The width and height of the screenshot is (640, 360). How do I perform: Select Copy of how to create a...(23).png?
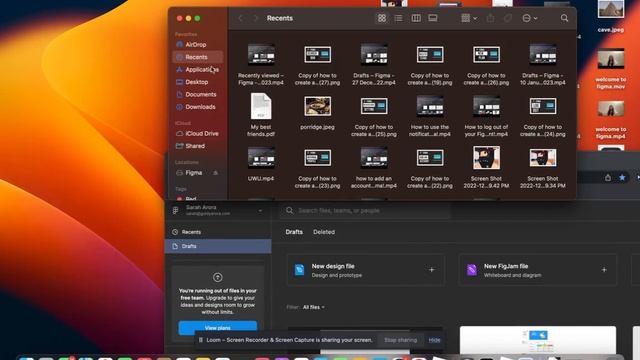[318, 168]
